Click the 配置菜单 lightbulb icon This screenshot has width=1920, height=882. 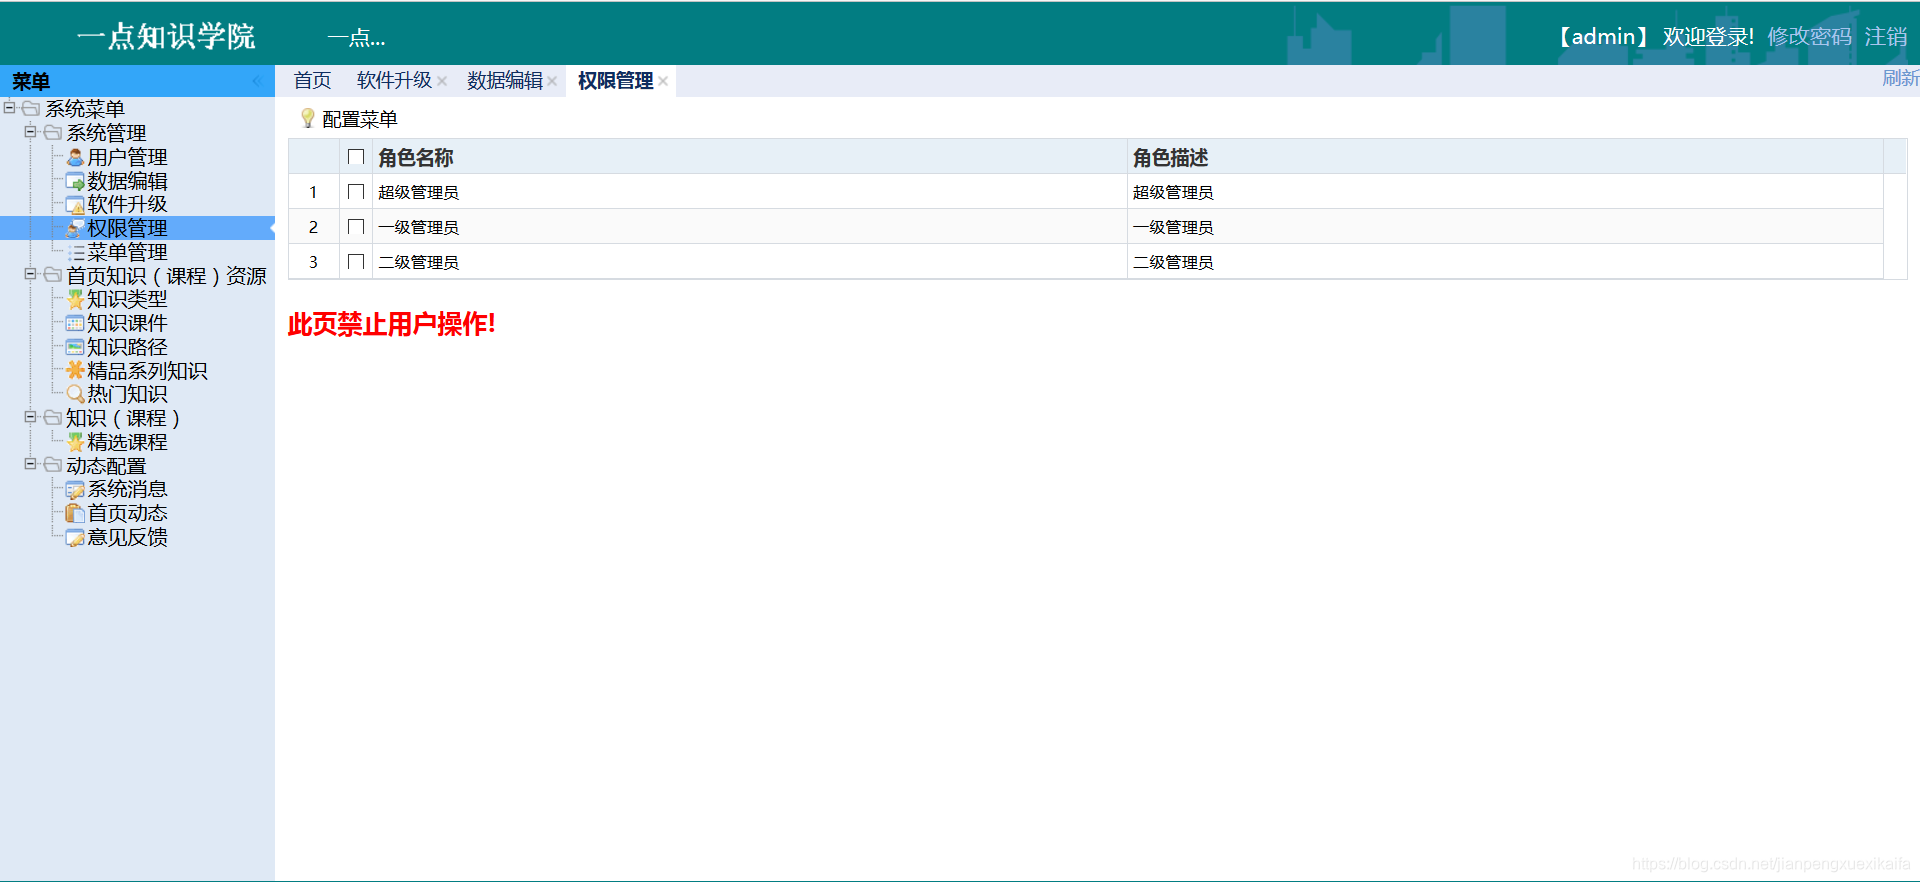click(x=308, y=119)
